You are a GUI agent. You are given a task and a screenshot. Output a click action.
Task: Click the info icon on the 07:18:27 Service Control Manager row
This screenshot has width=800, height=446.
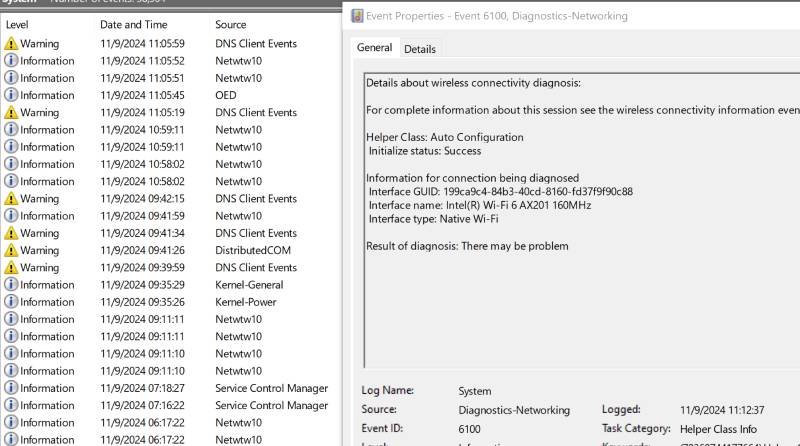pyautogui.click(x=11, y=388)
